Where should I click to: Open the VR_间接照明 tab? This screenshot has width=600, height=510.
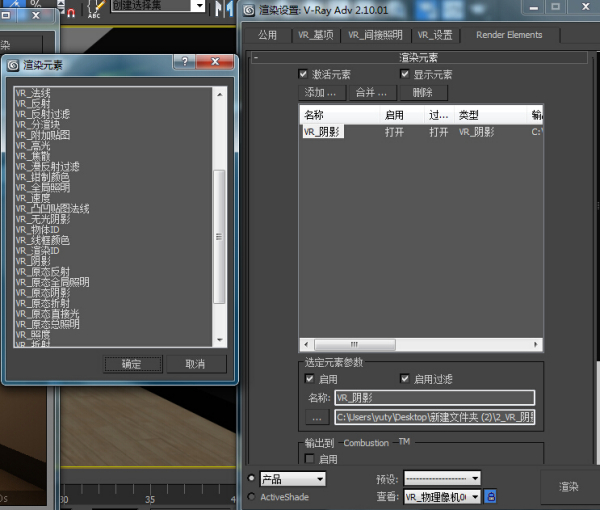click(375, 35)
